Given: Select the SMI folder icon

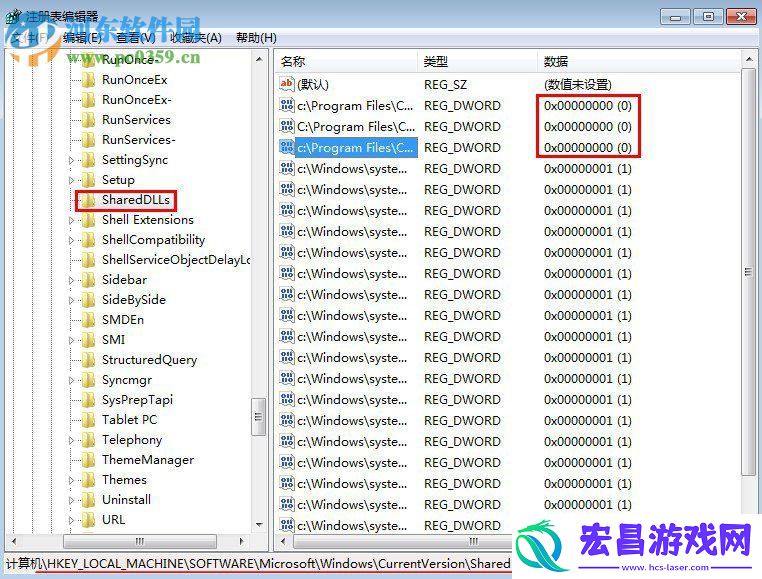Looking at the screenshot, I should pyautogui.click(x=88, y=340).
